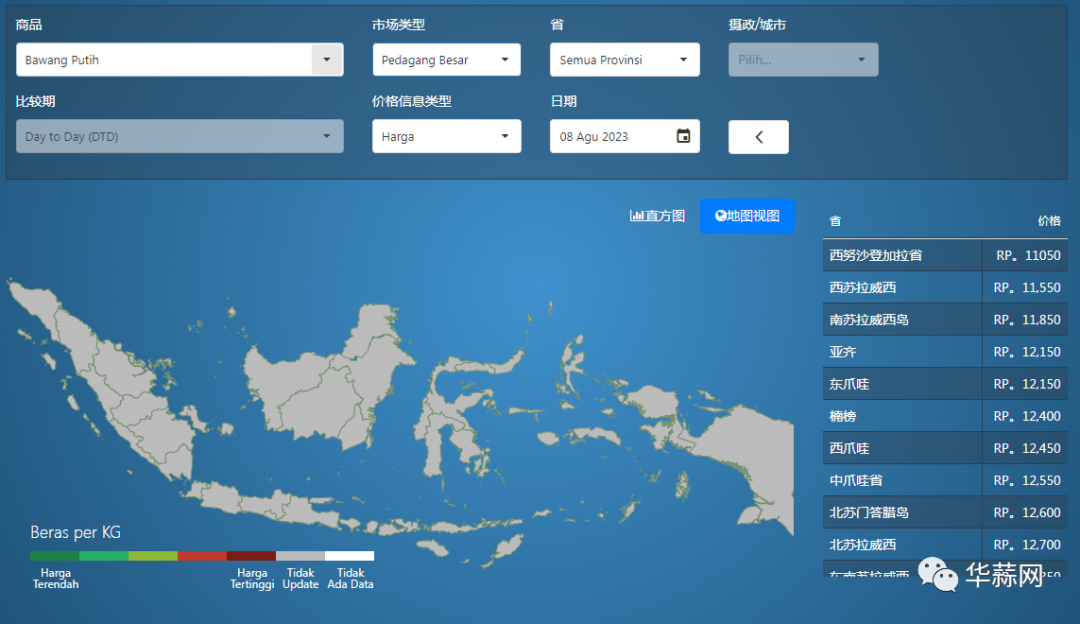Click the dark red Harga Tertinggi legend swatch

[251, 556]
